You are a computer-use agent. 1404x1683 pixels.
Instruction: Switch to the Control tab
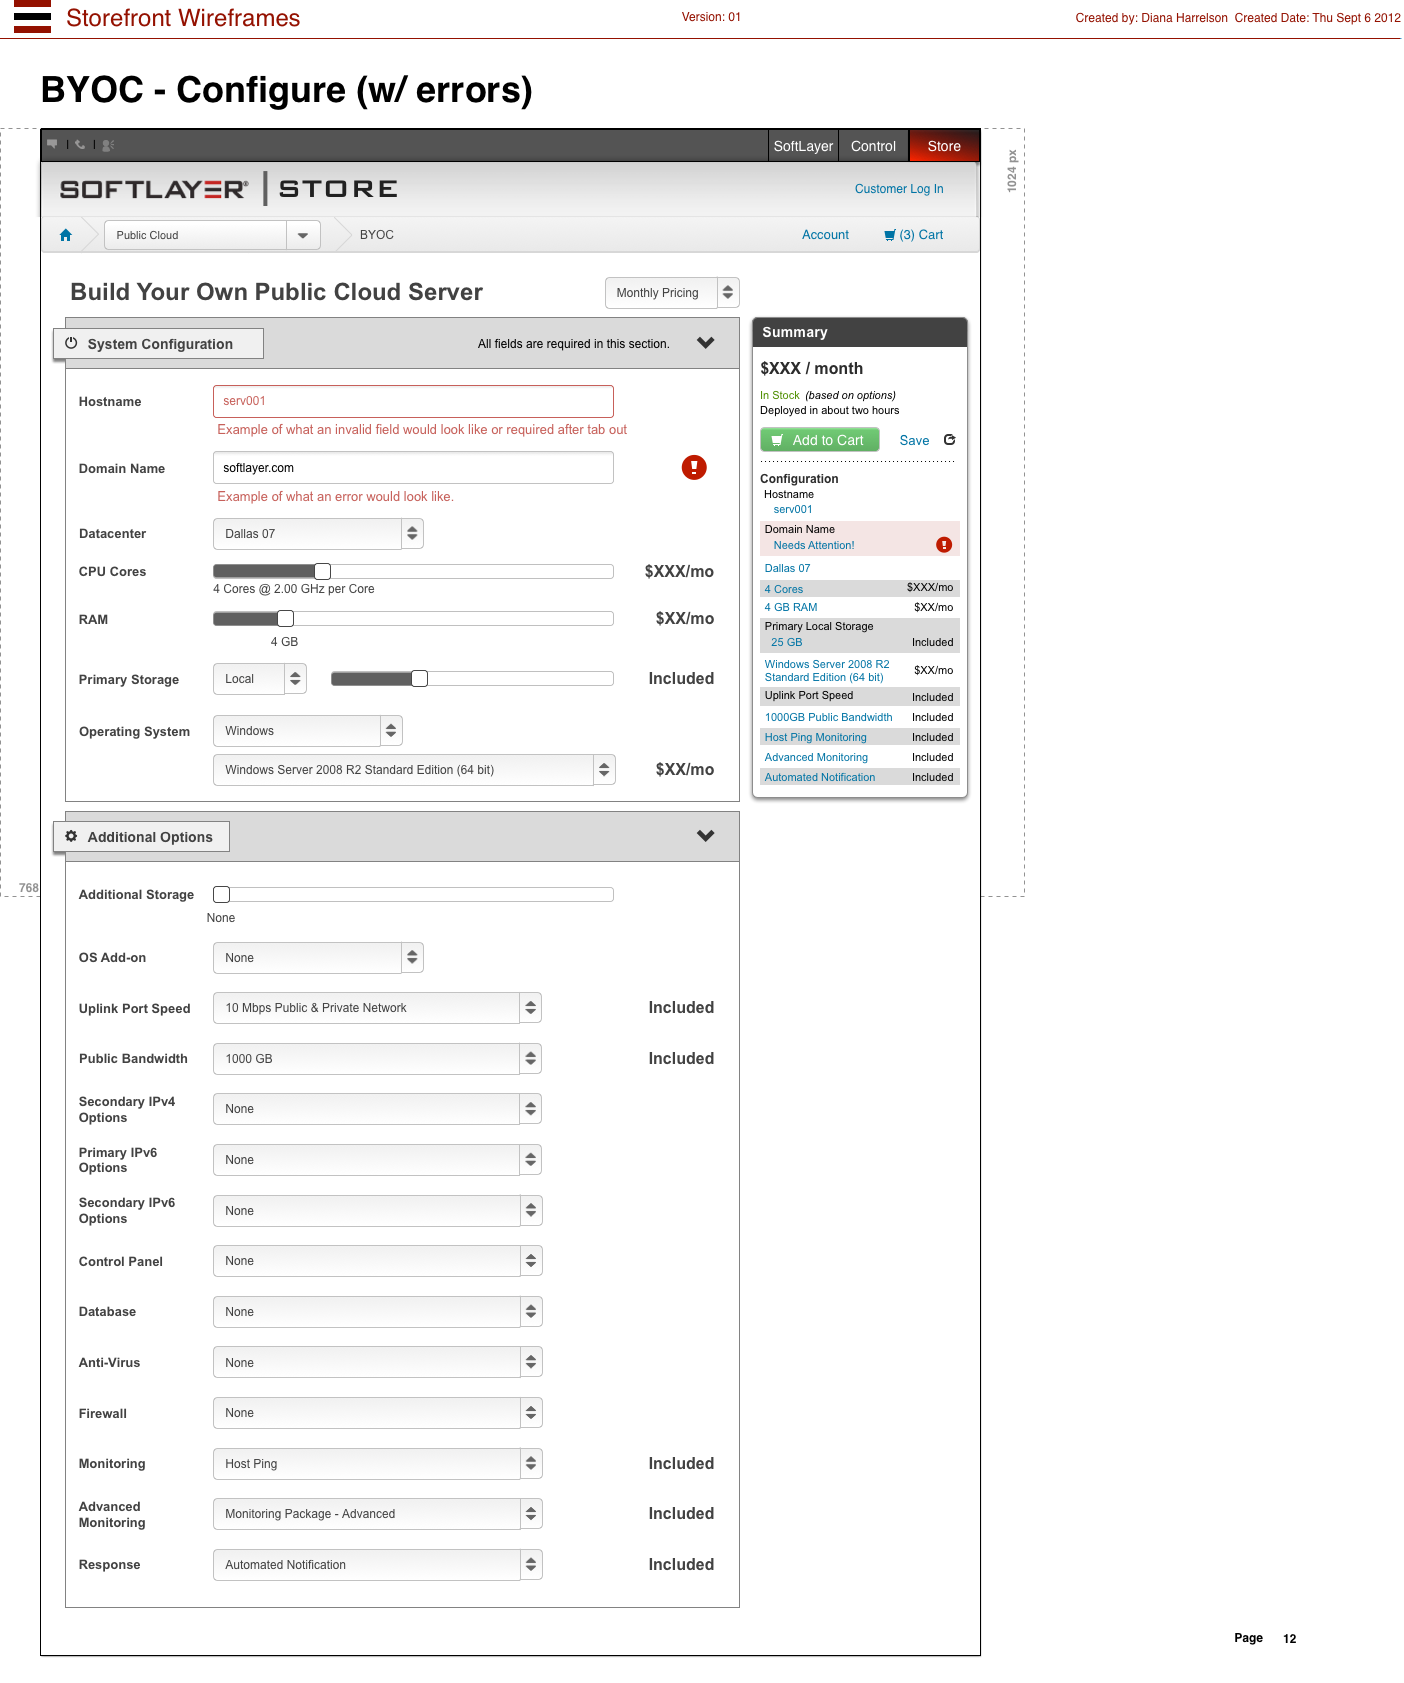tap(873, 146)
